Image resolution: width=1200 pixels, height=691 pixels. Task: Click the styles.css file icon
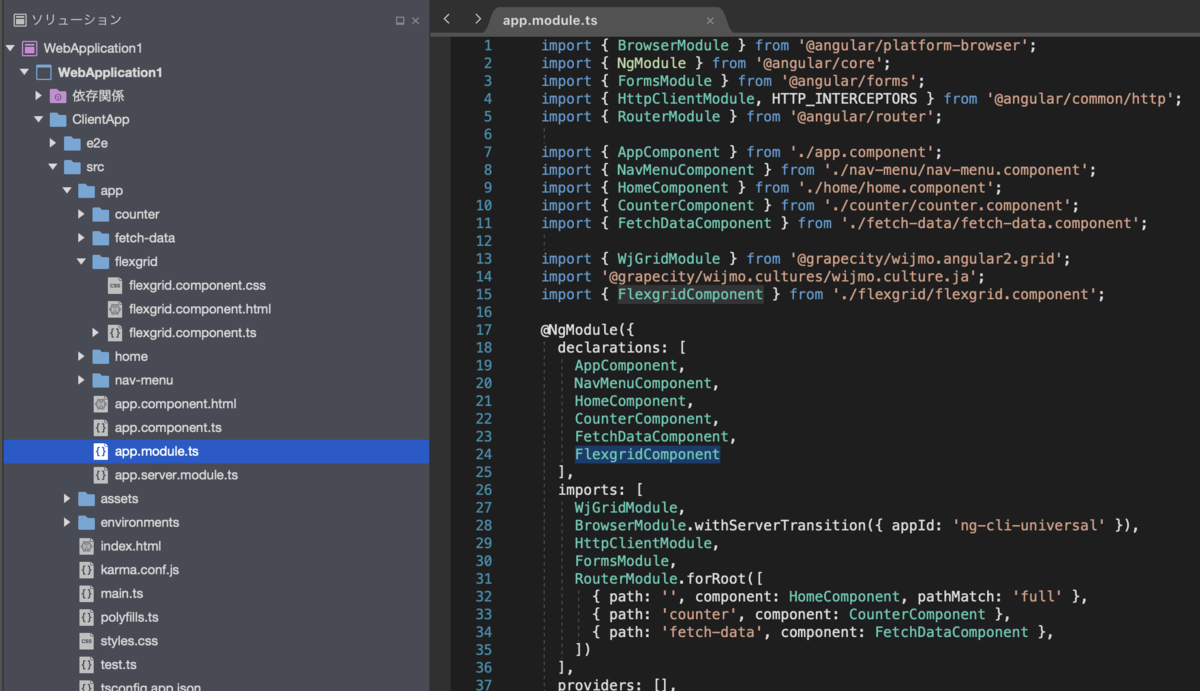86,641
